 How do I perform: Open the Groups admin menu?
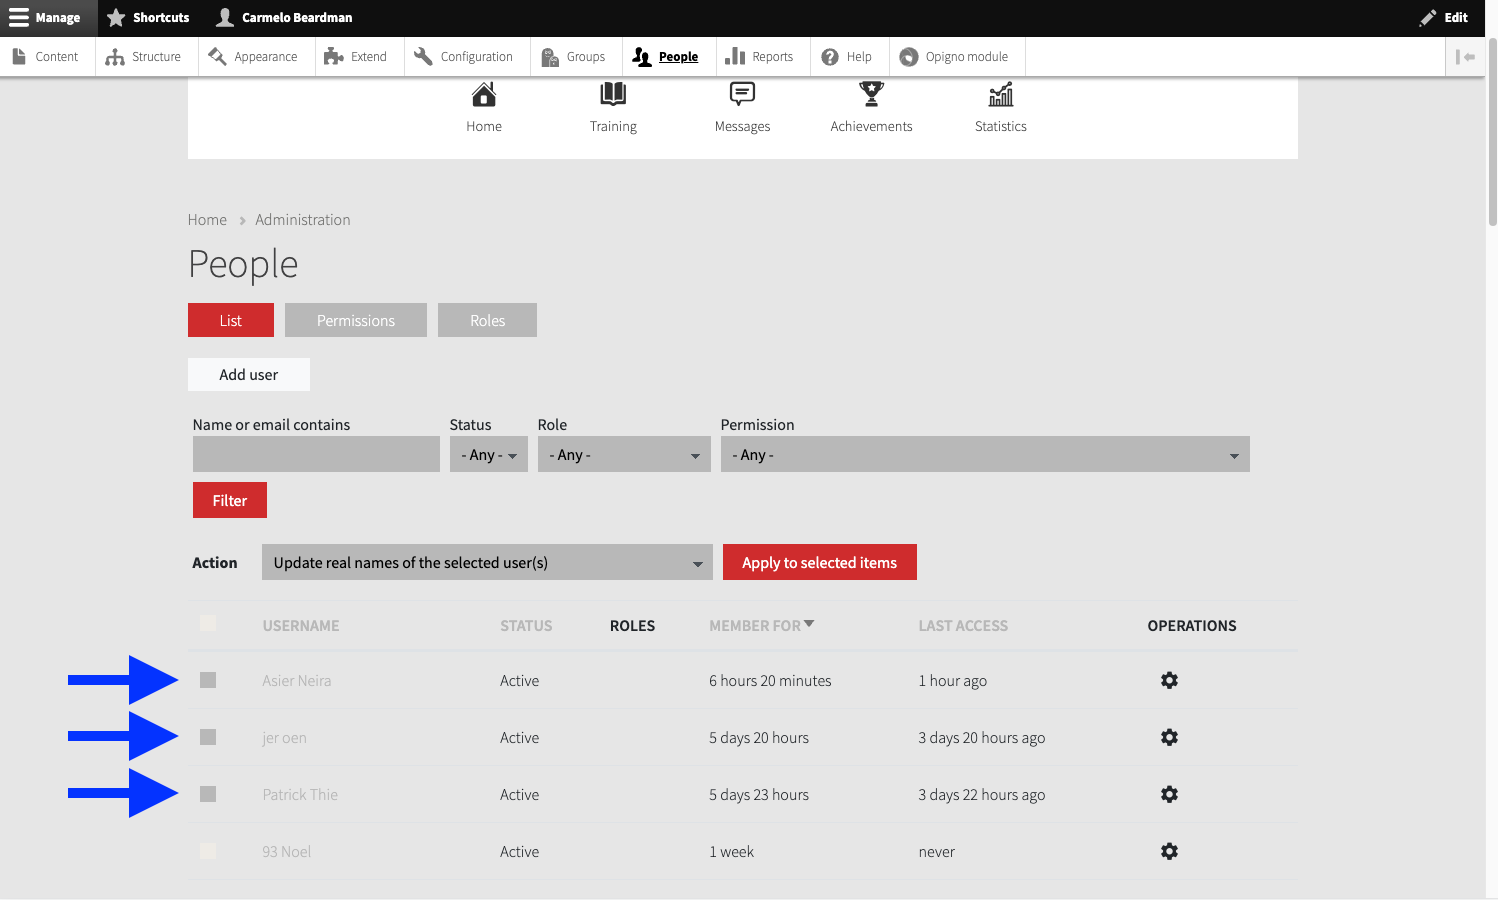(574, 57)
